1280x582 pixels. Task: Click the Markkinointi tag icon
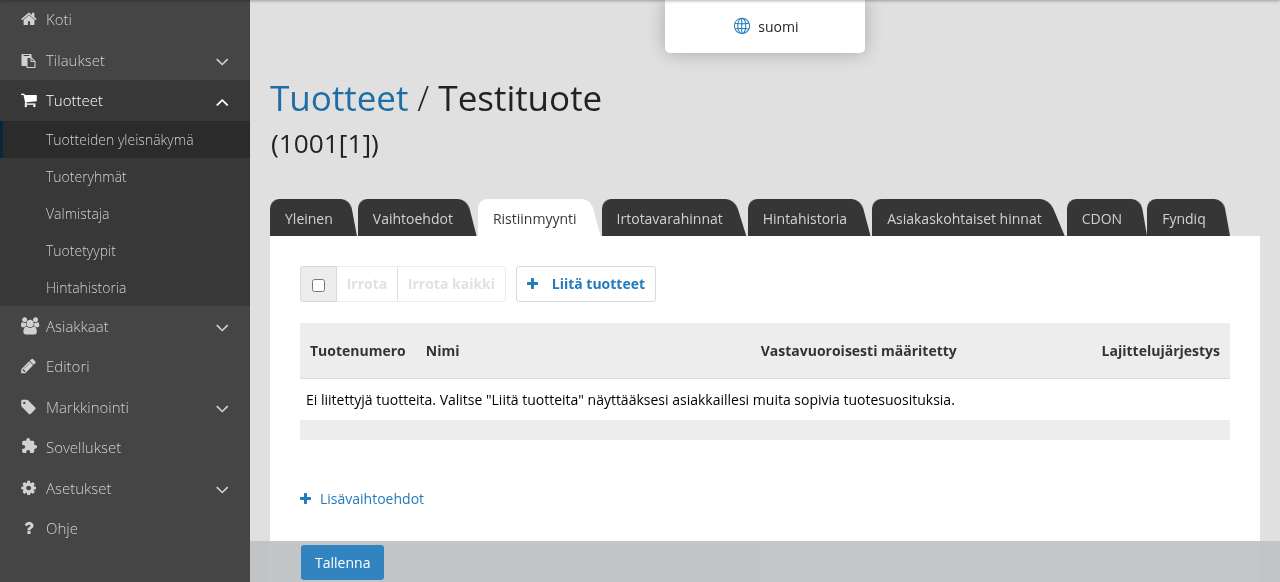tap(28, 407)
